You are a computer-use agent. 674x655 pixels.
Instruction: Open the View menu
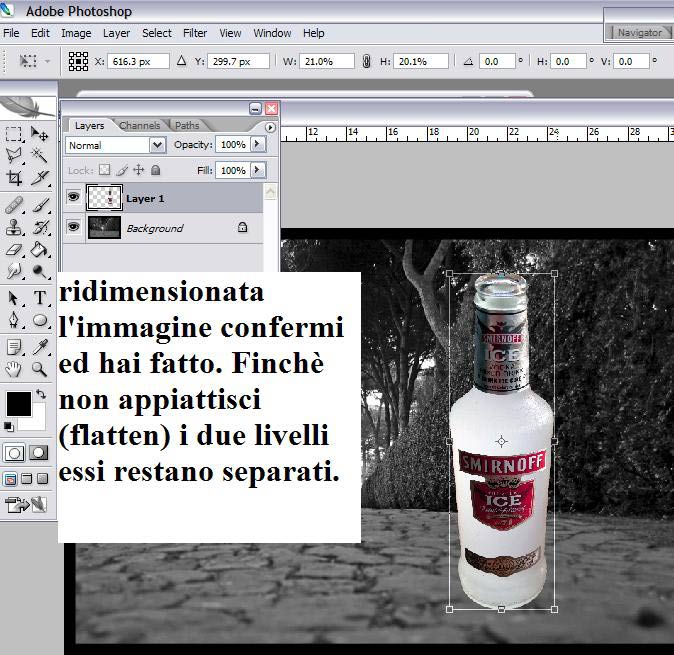(230, 33)
